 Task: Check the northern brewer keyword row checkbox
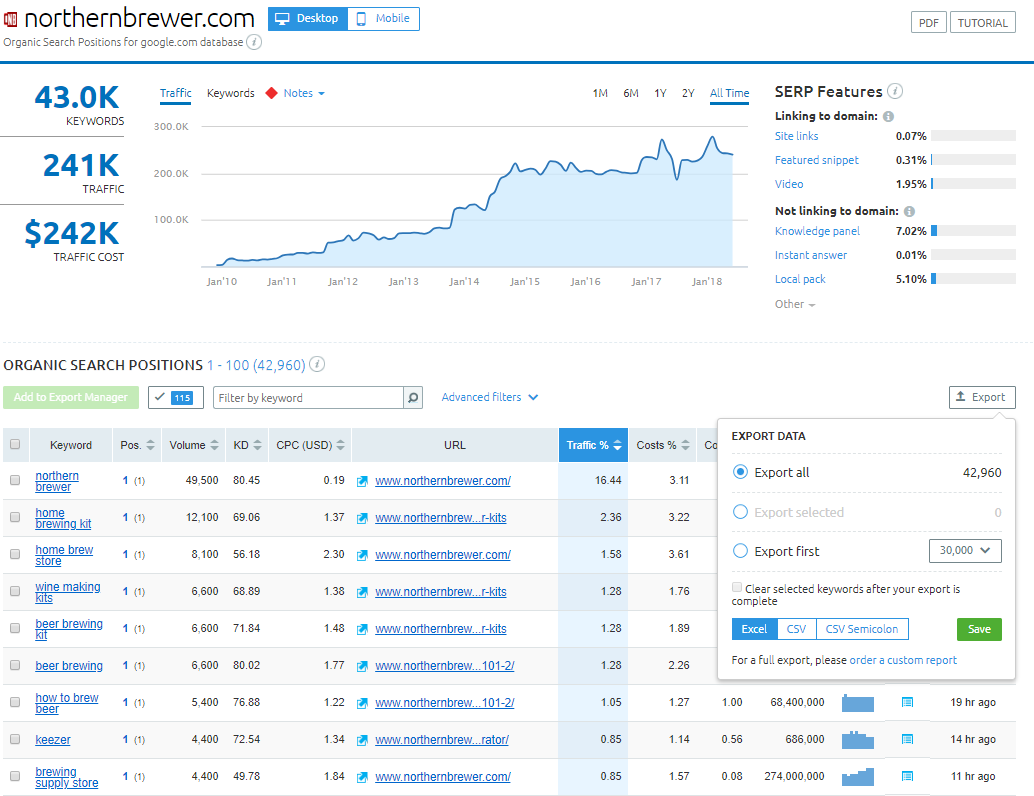pyautogui.click(x=15, y=479)
